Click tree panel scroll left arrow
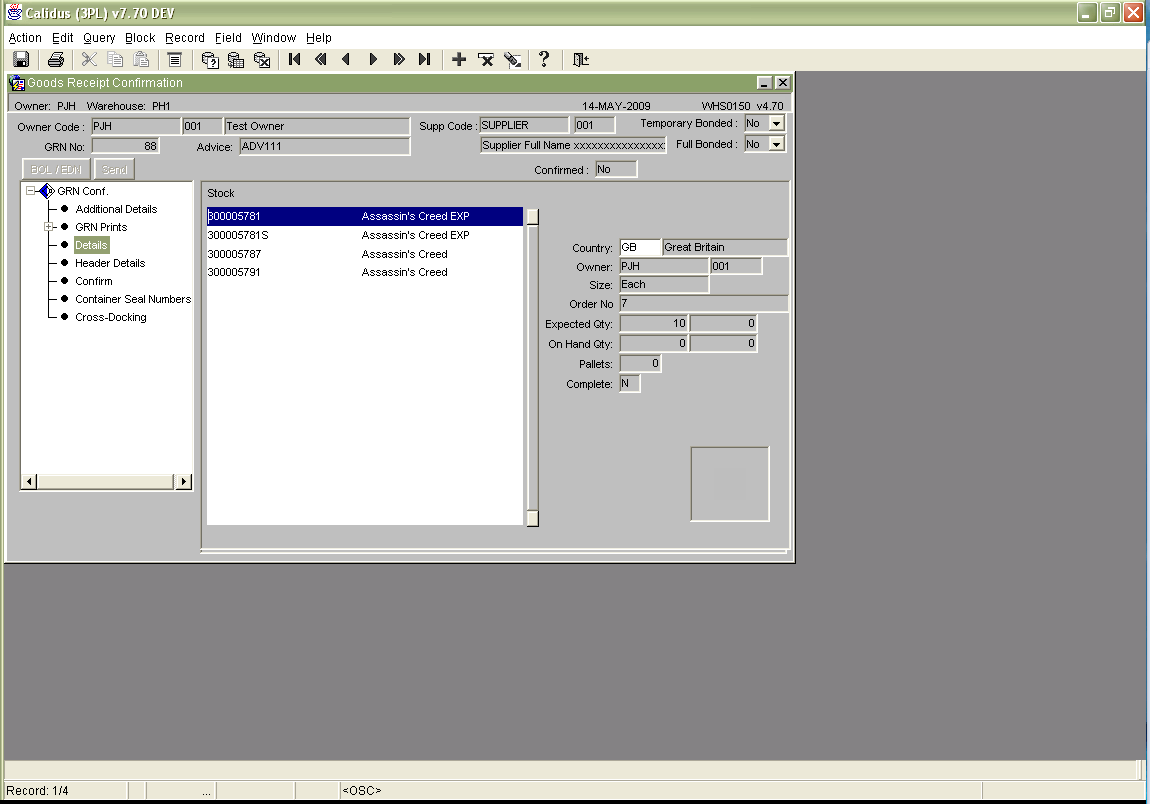Screen dimensions: 1150x804 [29, 482]
